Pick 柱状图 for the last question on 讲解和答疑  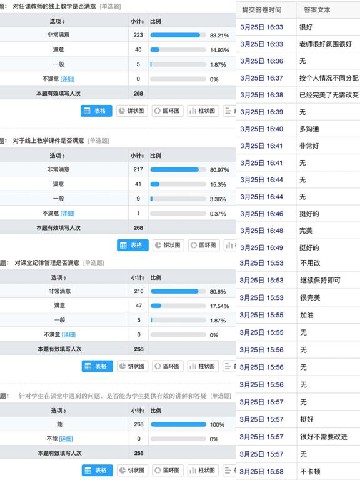point(203,470)
